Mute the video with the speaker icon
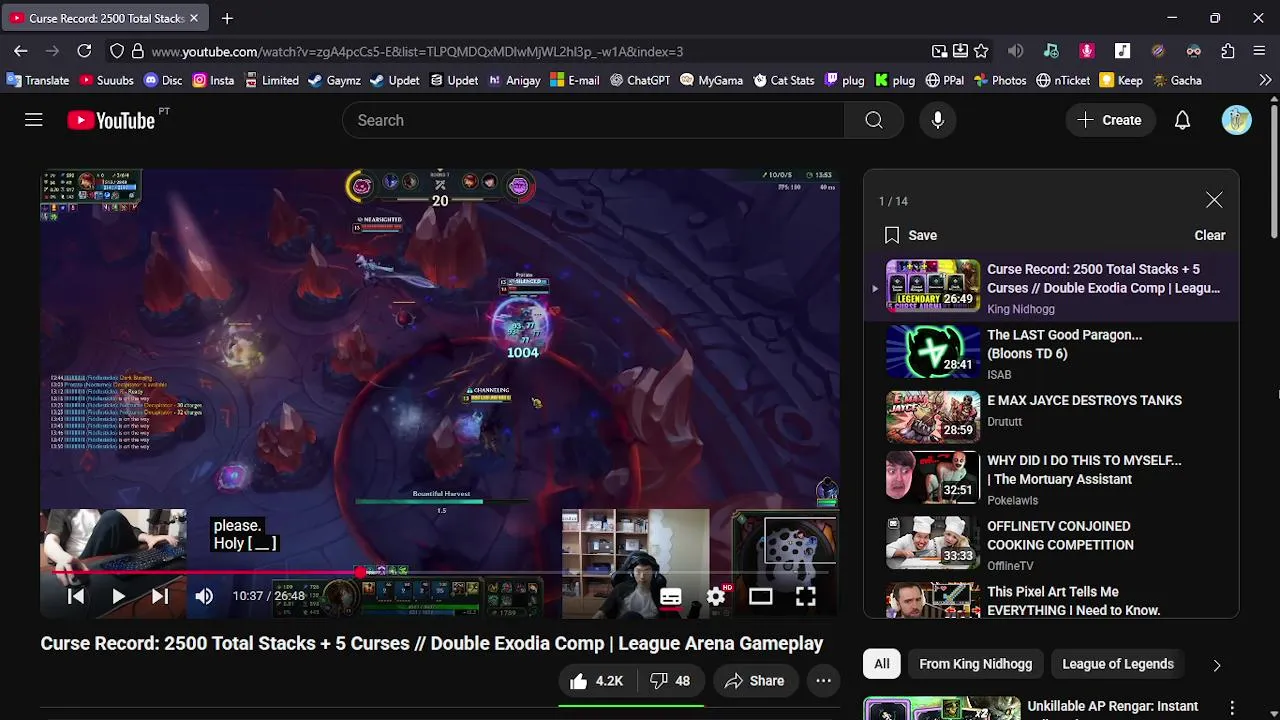 (204, 596)
